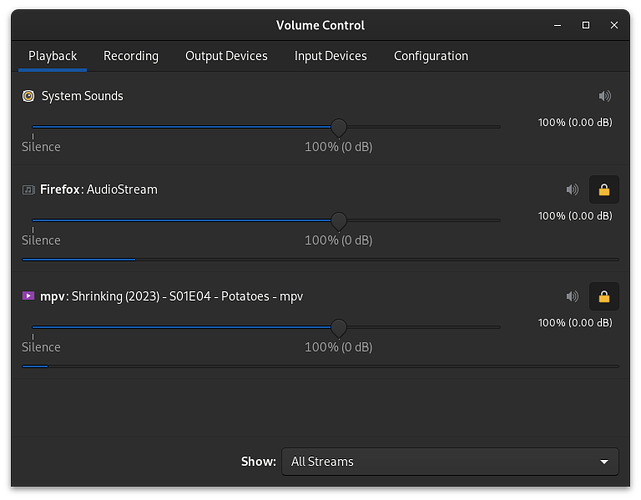Click the mpv Shrinking S01E04 Potatoes title
The width and height of the screenshot is (641, 500).
pos(171,296)
